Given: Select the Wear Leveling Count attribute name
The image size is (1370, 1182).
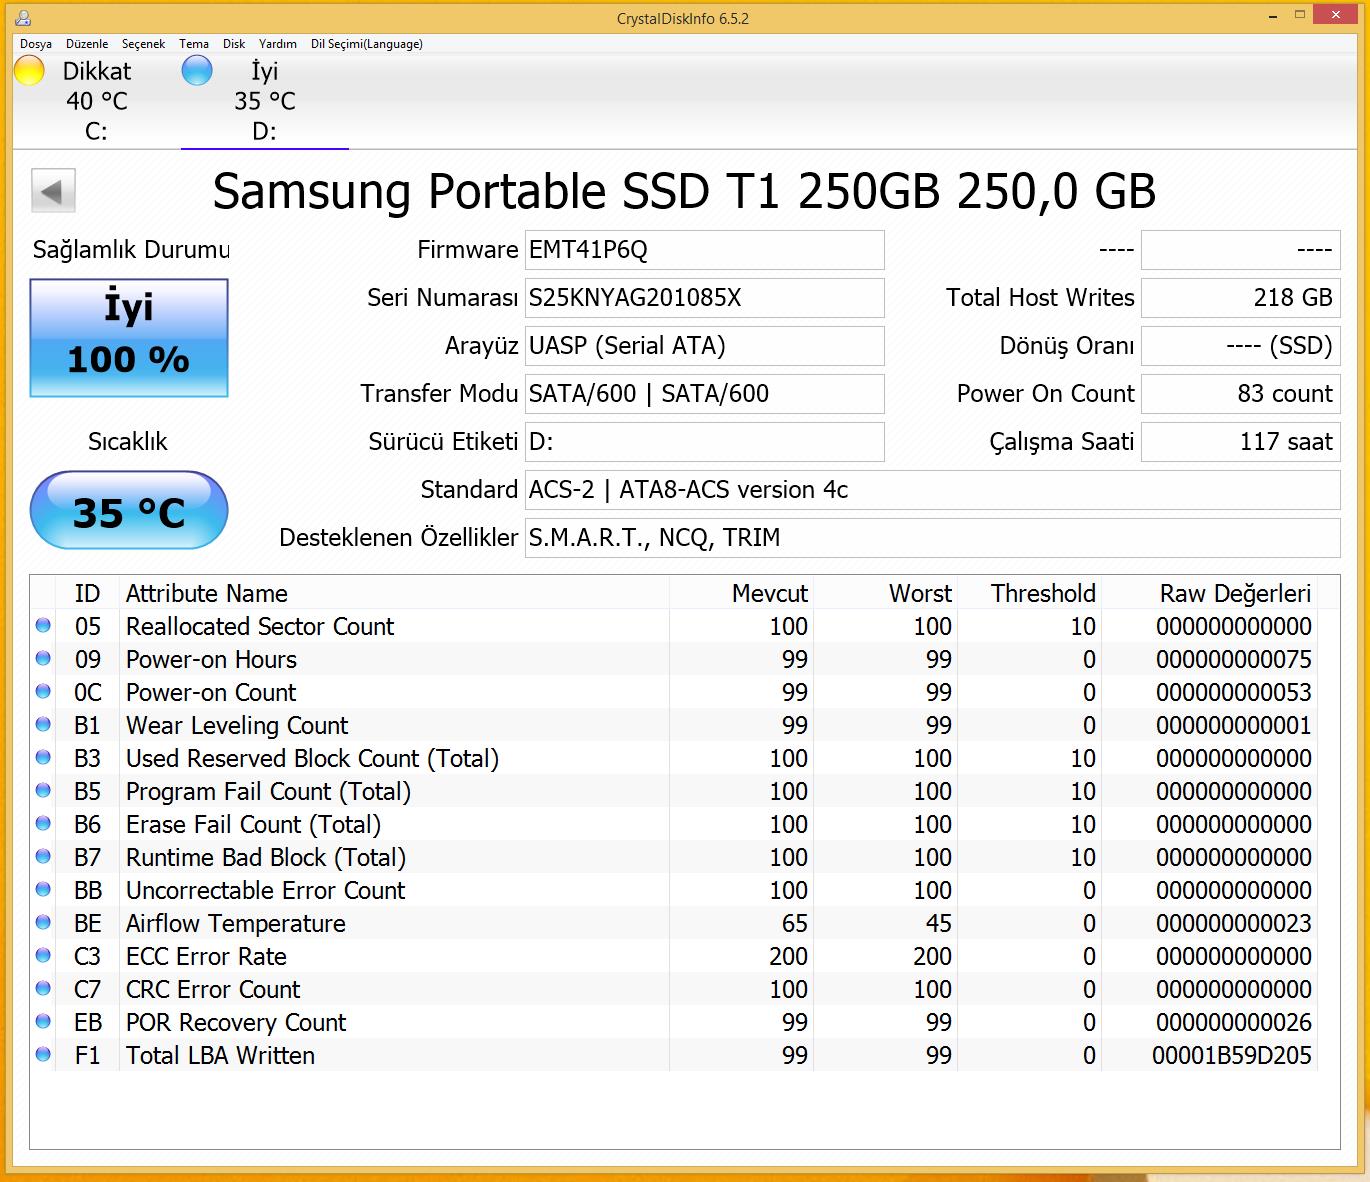Looking at the screenshot, I should [x=237, y=725].
